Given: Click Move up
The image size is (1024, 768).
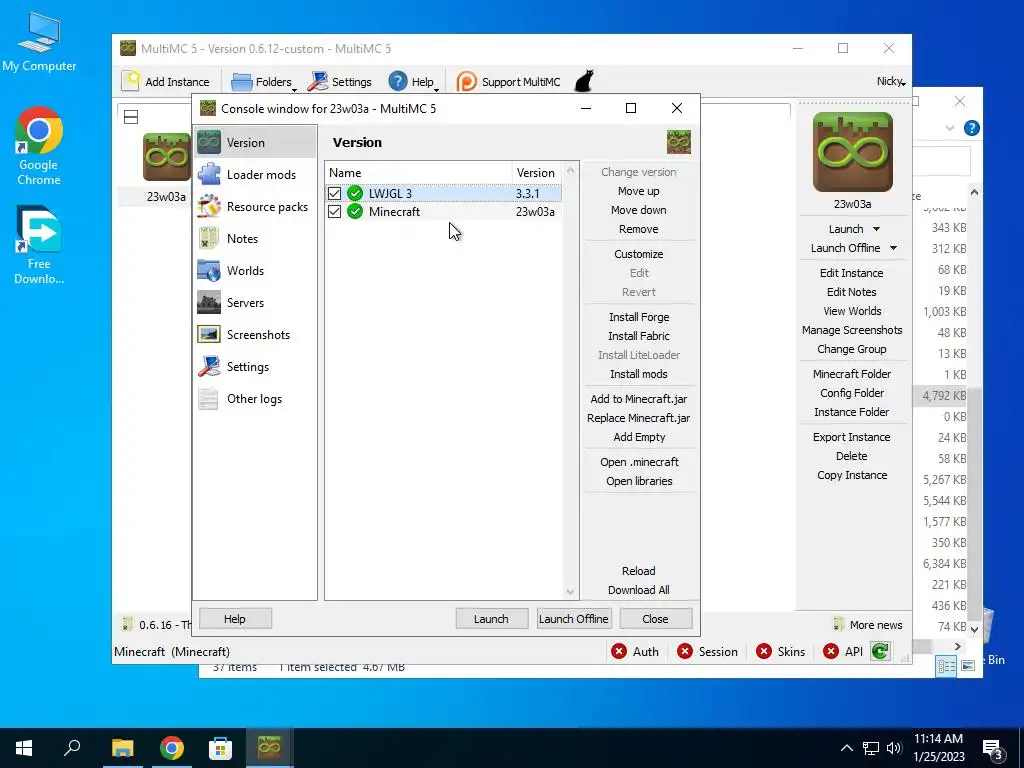Looking at the screenshot, I should click(639, 191).
